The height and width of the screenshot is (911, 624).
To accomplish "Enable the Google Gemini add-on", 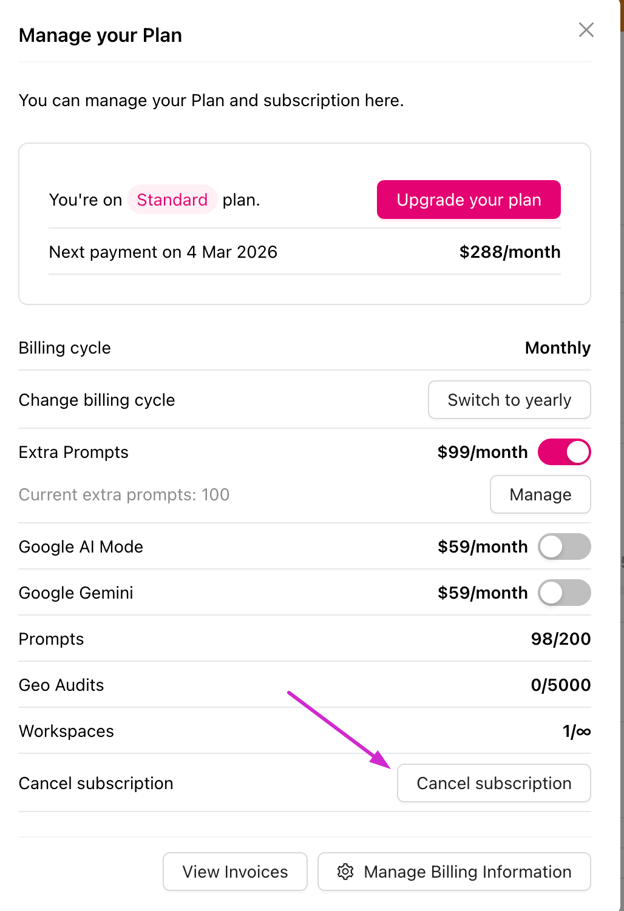I will pos(564,593).
